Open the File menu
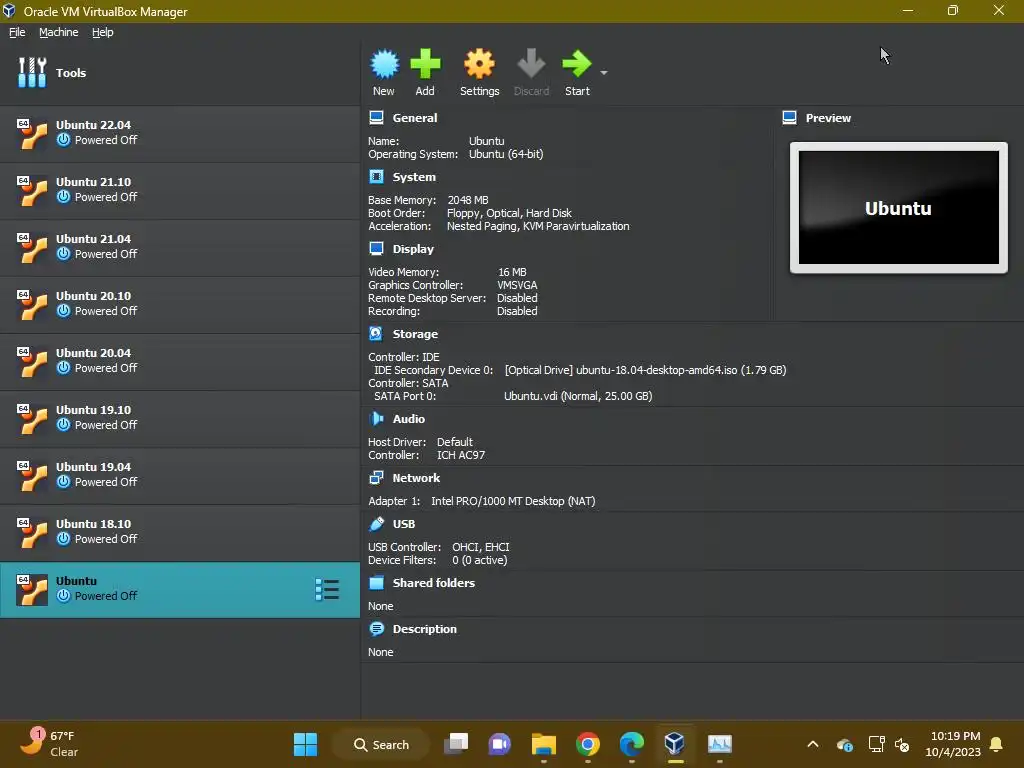 pyautogui.click(x=17, y=32)
